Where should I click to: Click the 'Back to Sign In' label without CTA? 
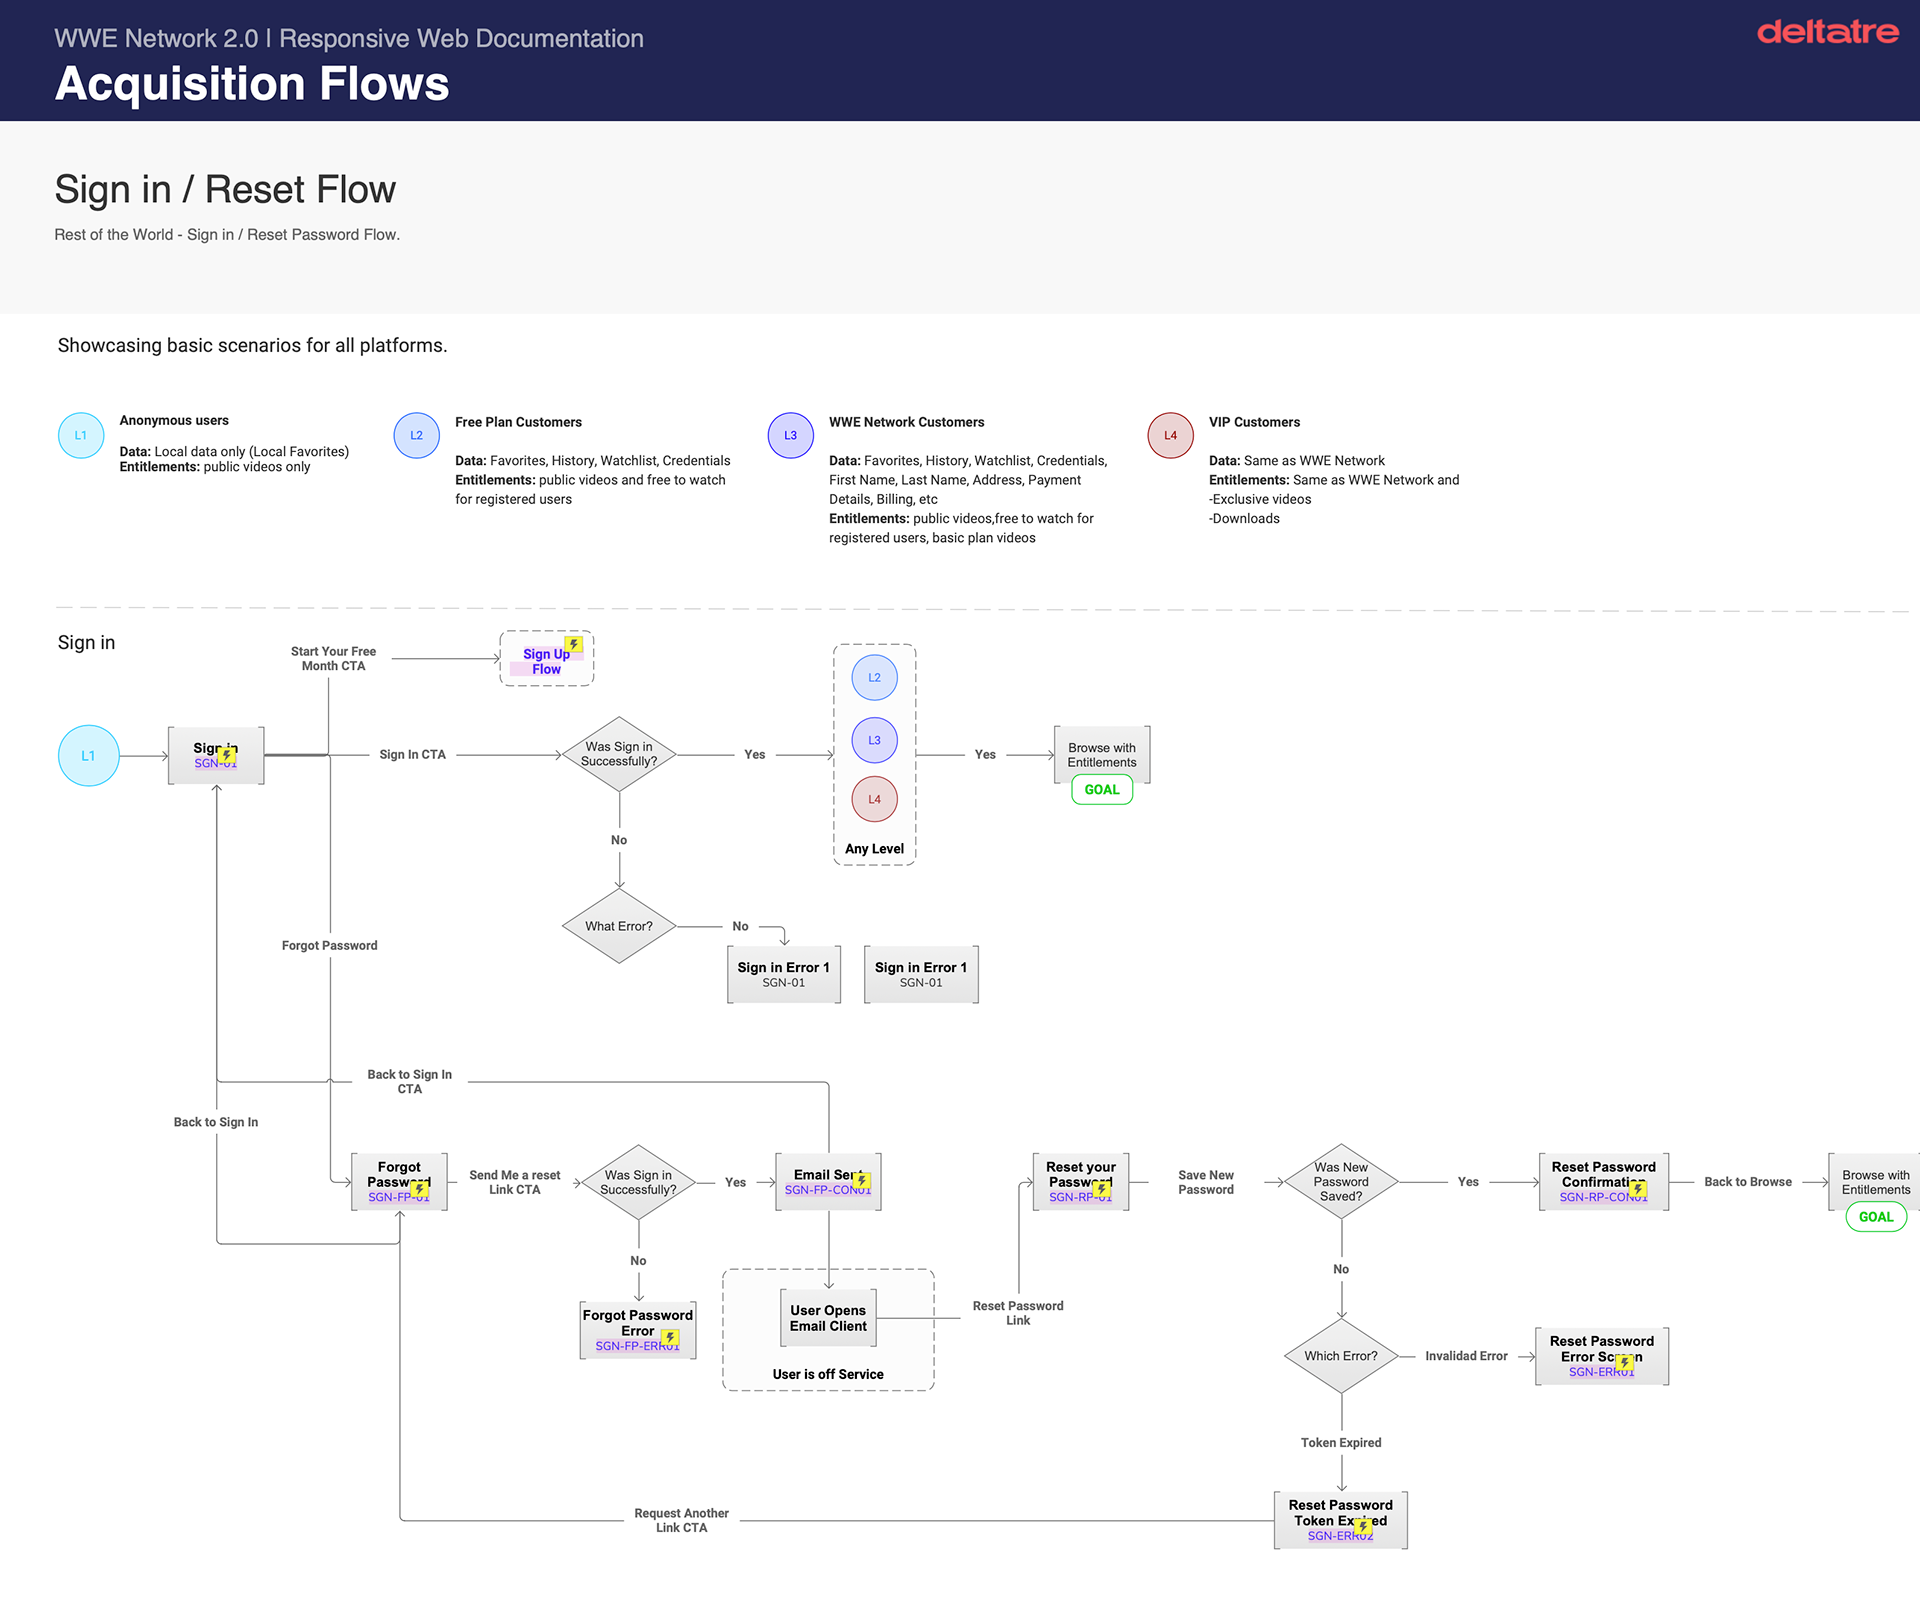tap(216, 1123)
